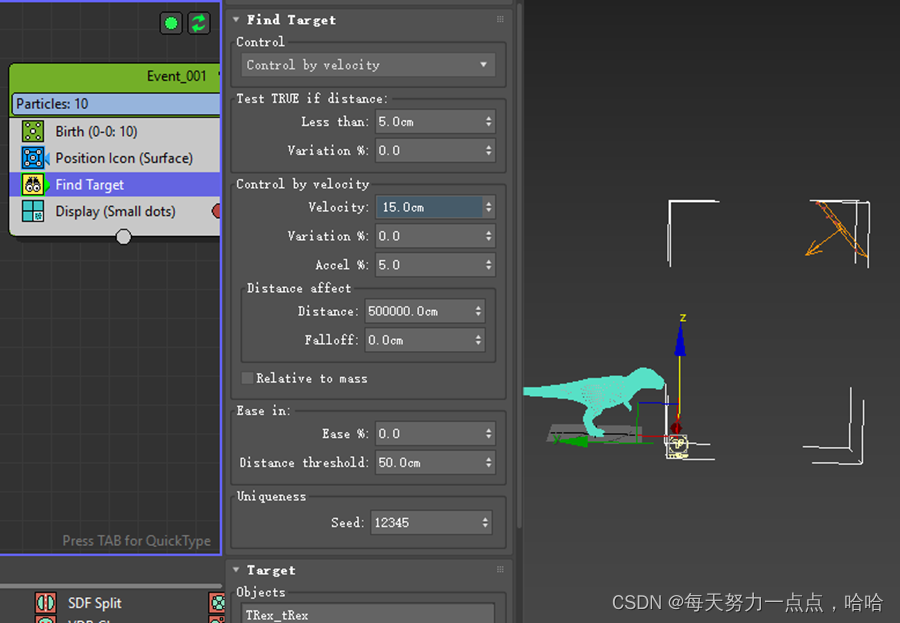Screen dimensions: 900x623
Task: Click the Seed spinner arrows
Action: 485,523
